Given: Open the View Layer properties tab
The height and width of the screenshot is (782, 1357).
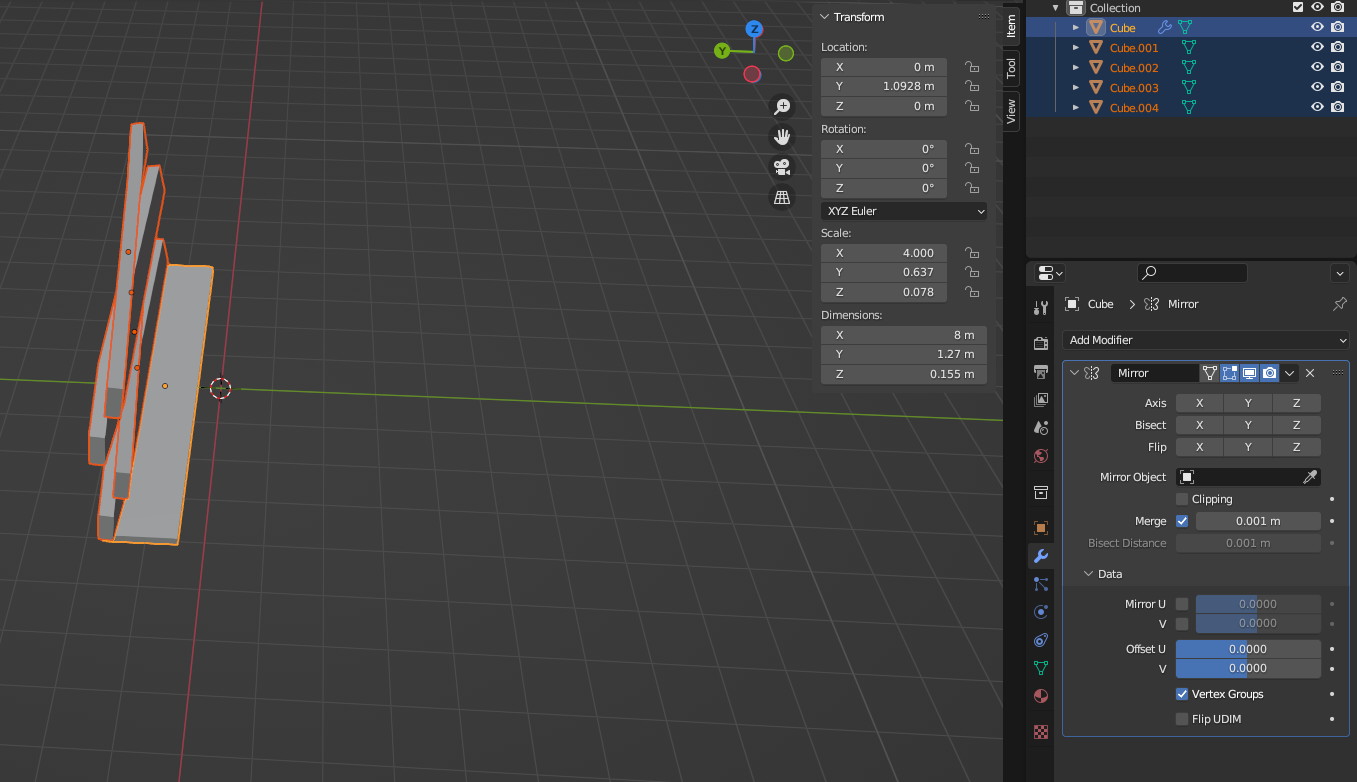Looking at the screenshot, I should coord(1041,399).
